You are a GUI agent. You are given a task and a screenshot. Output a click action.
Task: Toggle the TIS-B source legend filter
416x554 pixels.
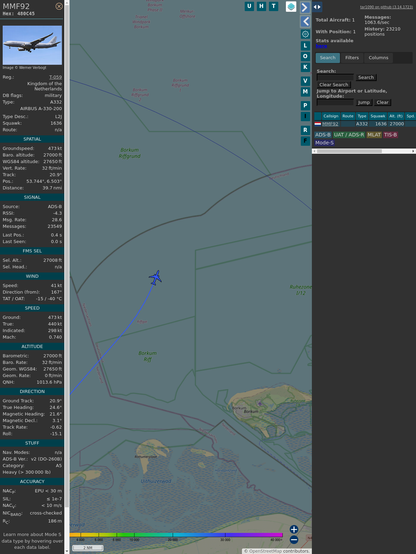click(x=391, y=135)
